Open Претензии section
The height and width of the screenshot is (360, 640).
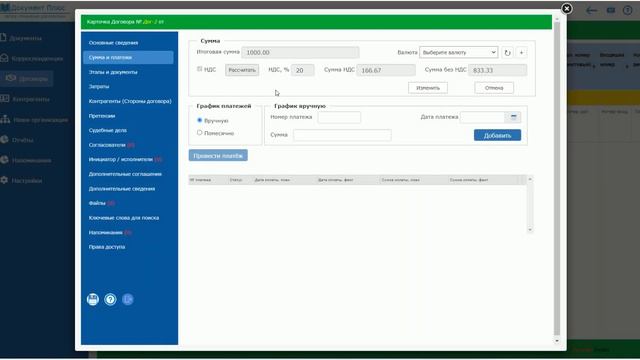[x=102, y=116]
